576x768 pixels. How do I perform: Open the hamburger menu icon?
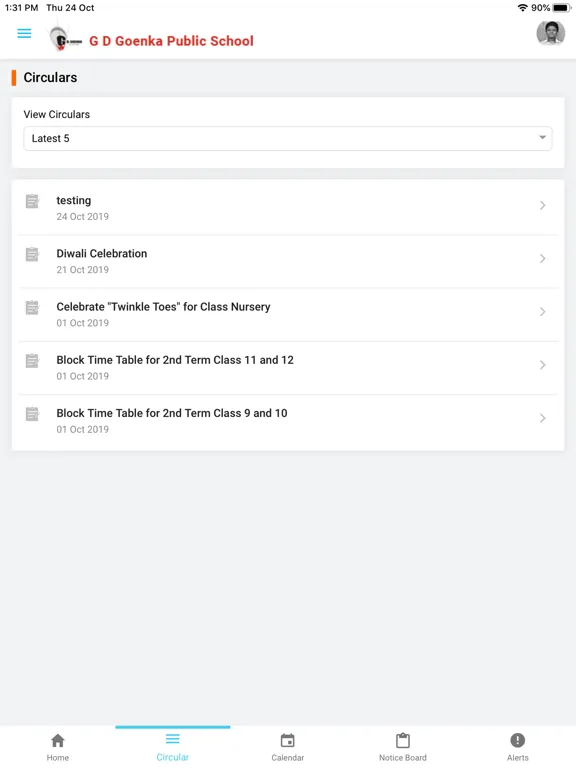coord(24,33)
